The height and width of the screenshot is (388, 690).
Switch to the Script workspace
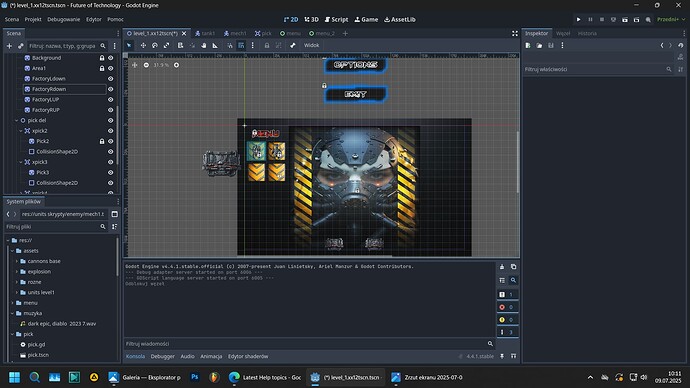(x=336, y=19)
